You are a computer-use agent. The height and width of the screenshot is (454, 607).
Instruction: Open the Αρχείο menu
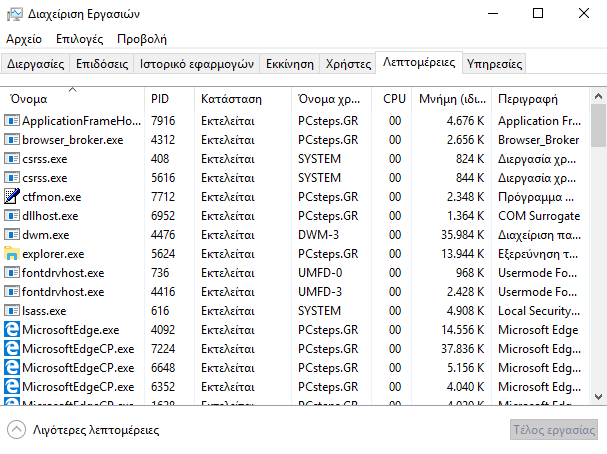click(x=24, y=39)
